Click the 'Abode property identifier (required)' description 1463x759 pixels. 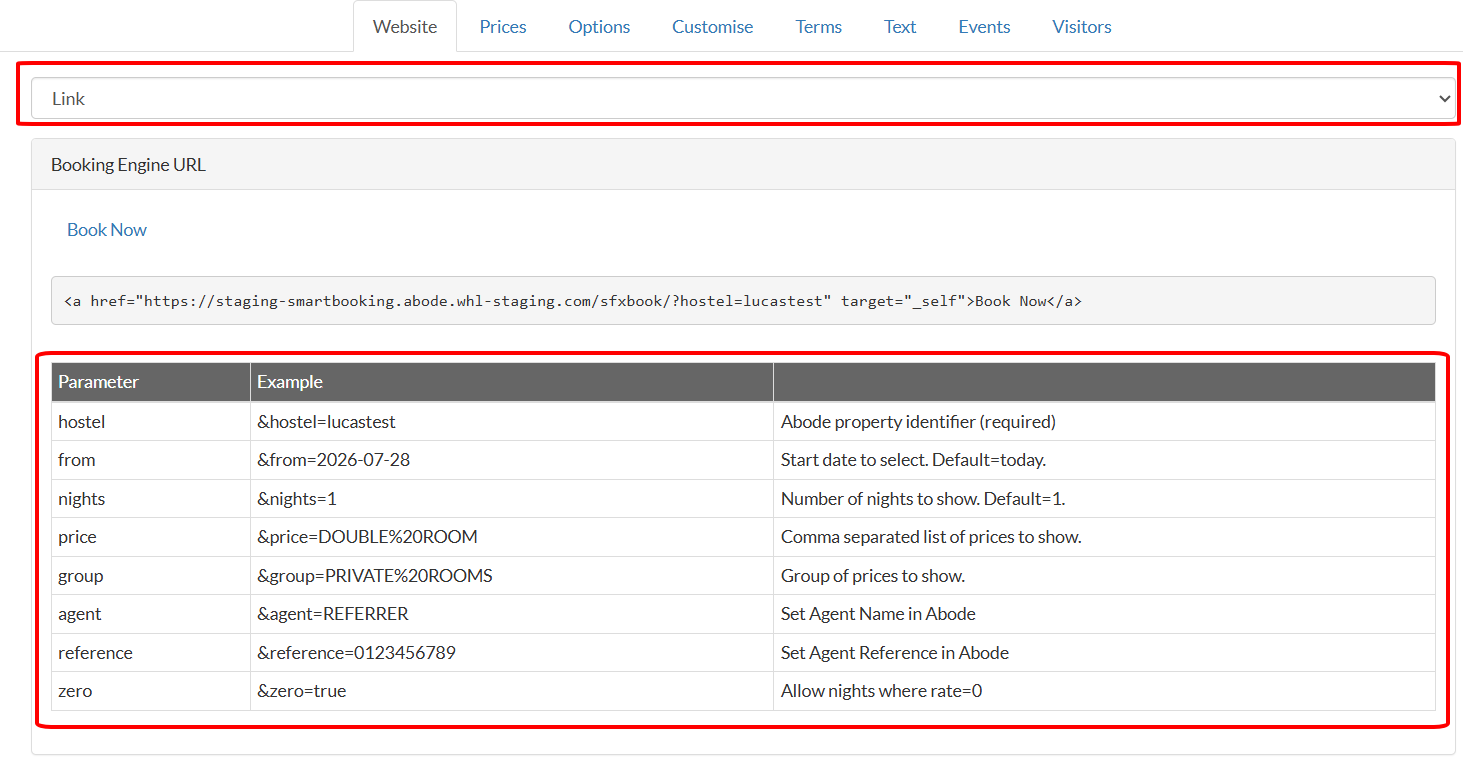tap(918, 422)
